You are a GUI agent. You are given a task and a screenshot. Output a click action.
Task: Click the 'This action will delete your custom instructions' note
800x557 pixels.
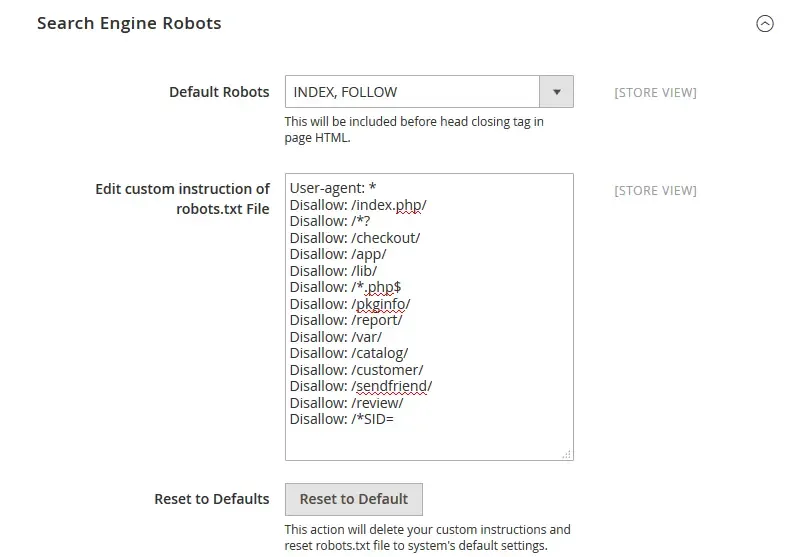428,538
